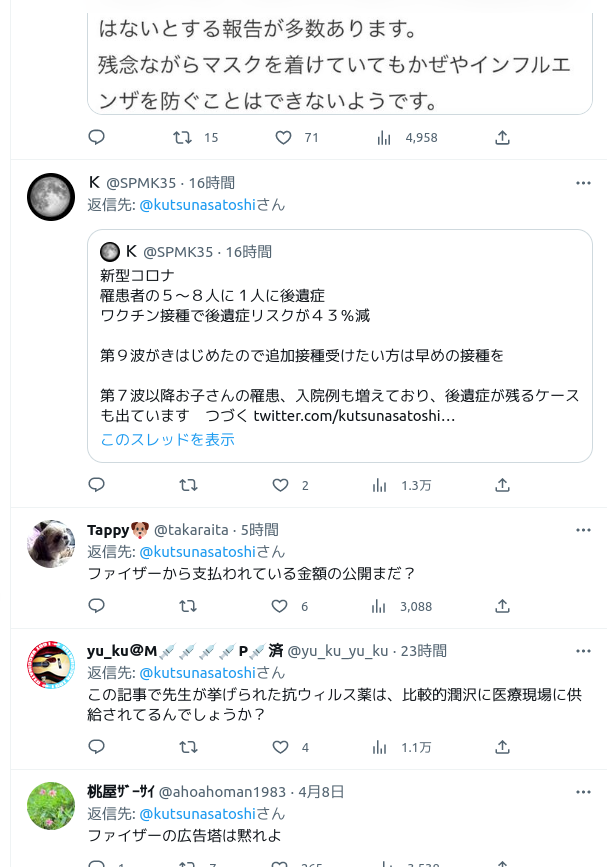607x867 pixels.
Task: Share the tweet with 4,958 views
Action: tap(502, 137)
